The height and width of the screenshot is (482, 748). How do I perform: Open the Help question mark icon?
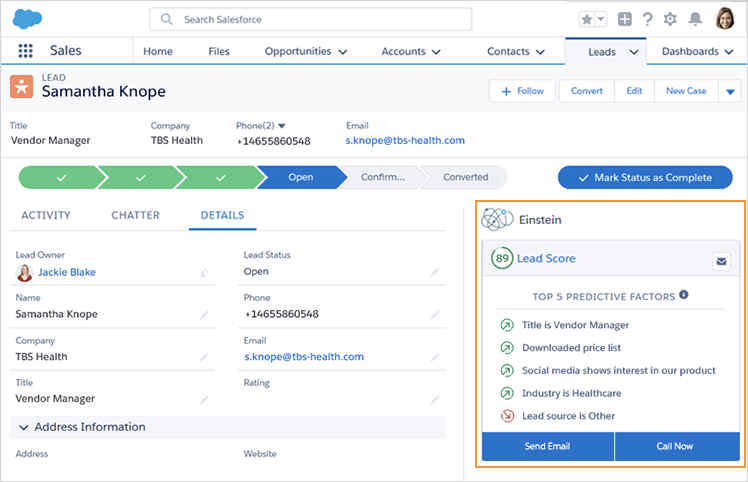pyautogui.click(x=647, y=20)
